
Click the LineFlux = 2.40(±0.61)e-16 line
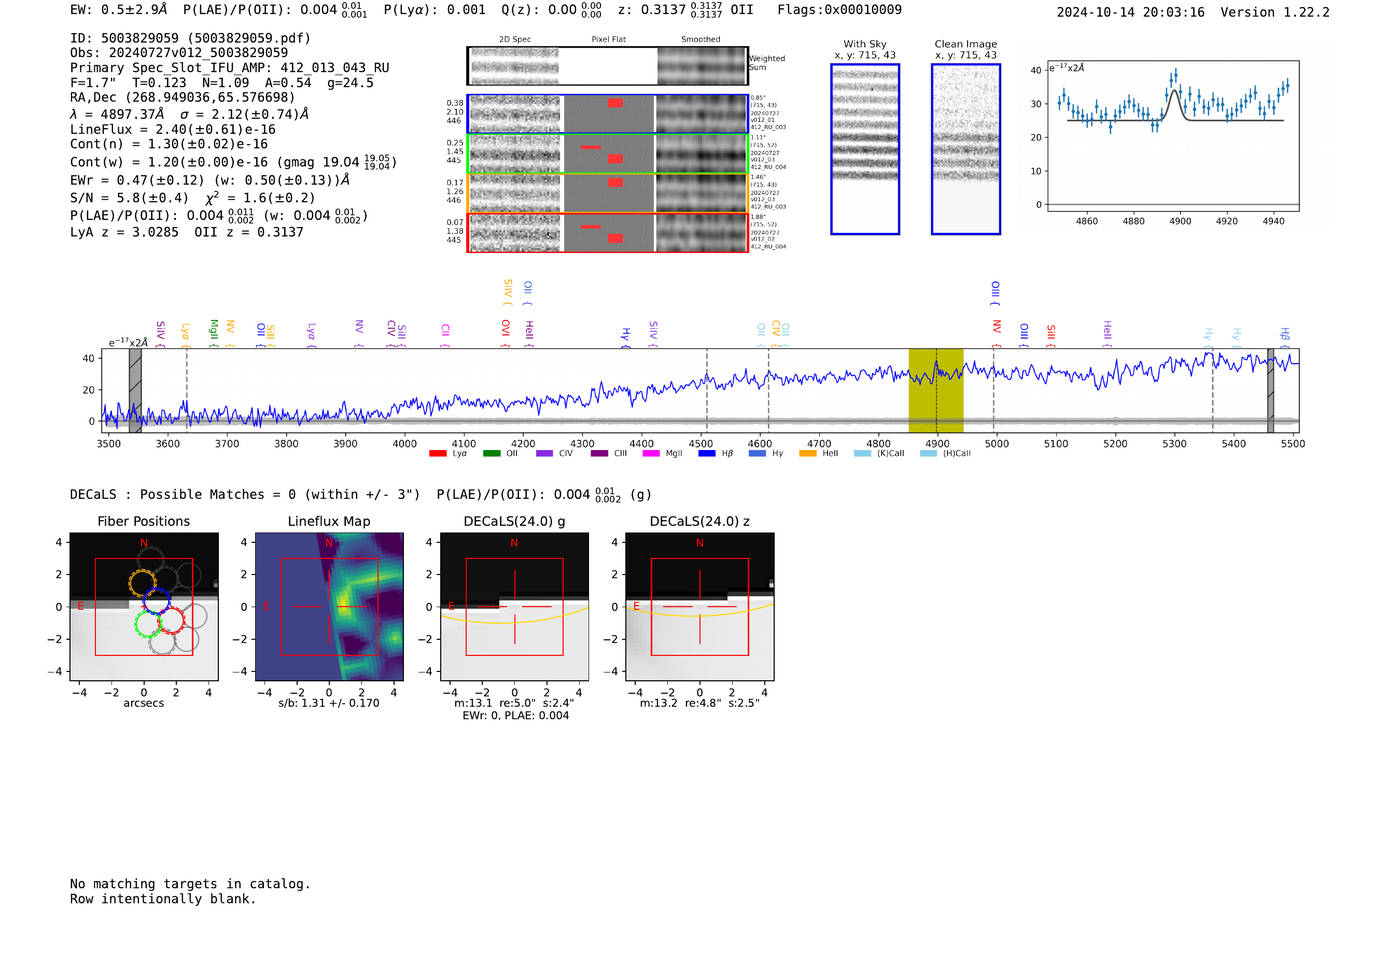(x=173, y=129)
